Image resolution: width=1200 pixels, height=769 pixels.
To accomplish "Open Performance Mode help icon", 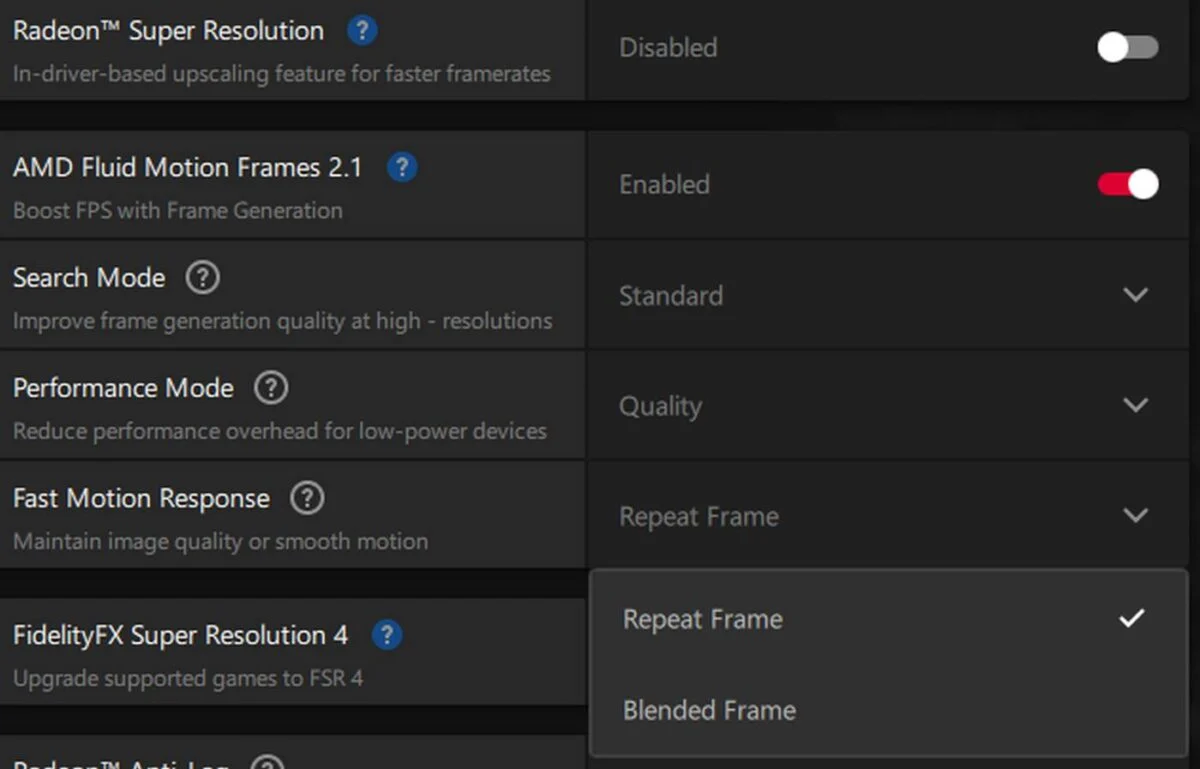I will point(271,388).
